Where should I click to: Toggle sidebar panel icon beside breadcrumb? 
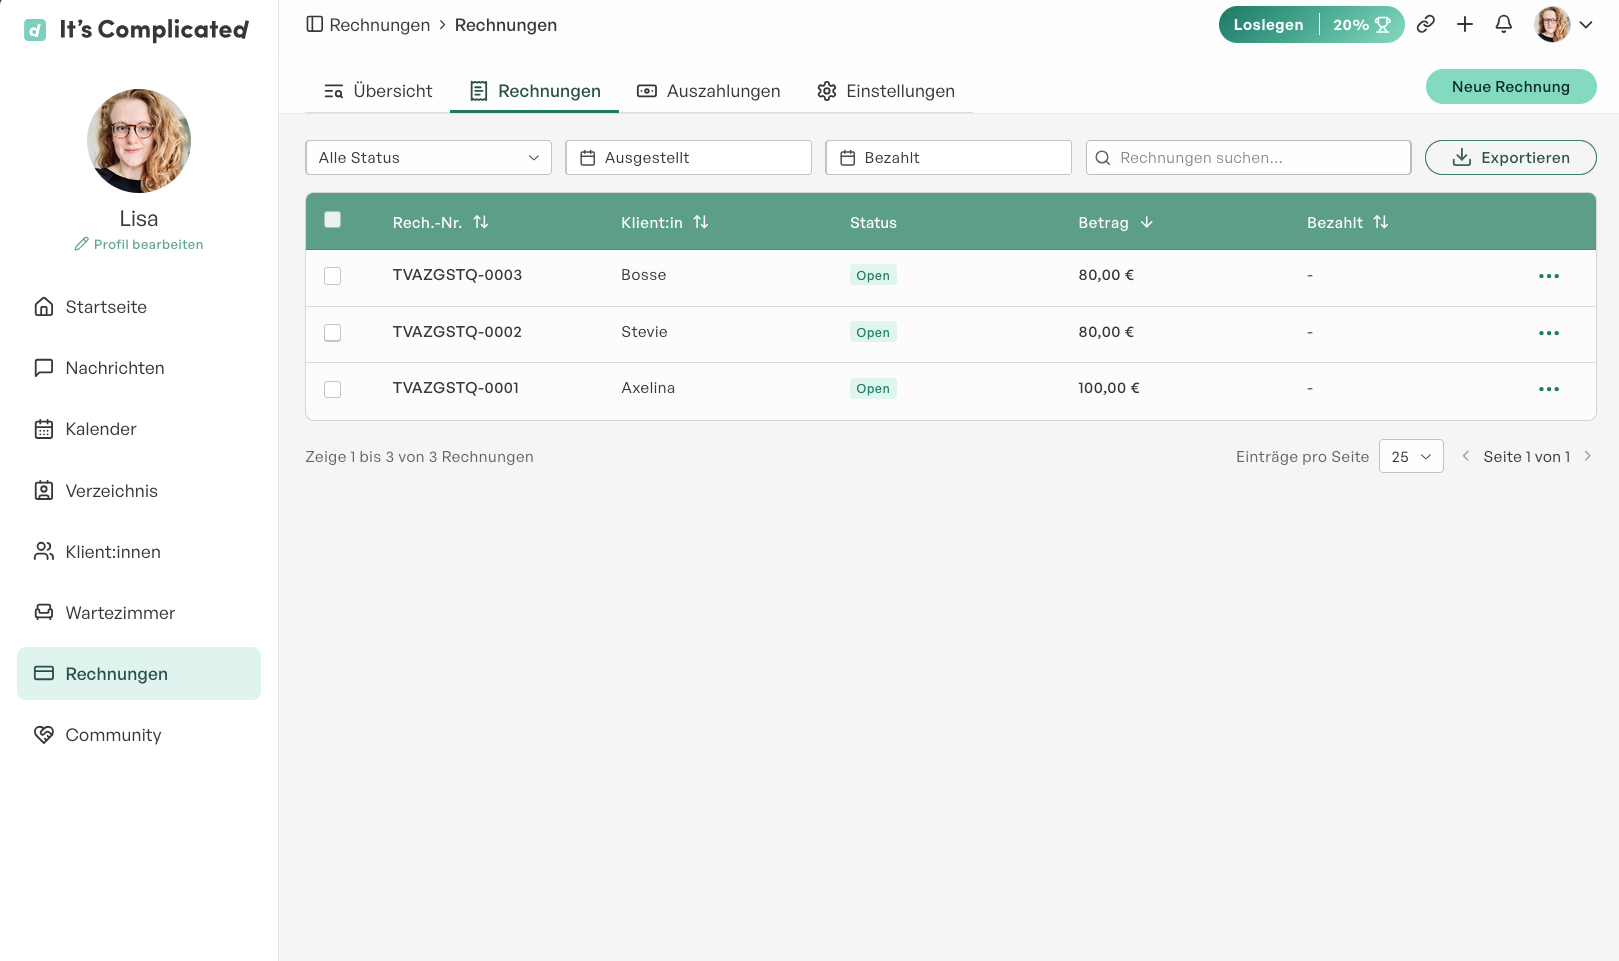(315, 24)
